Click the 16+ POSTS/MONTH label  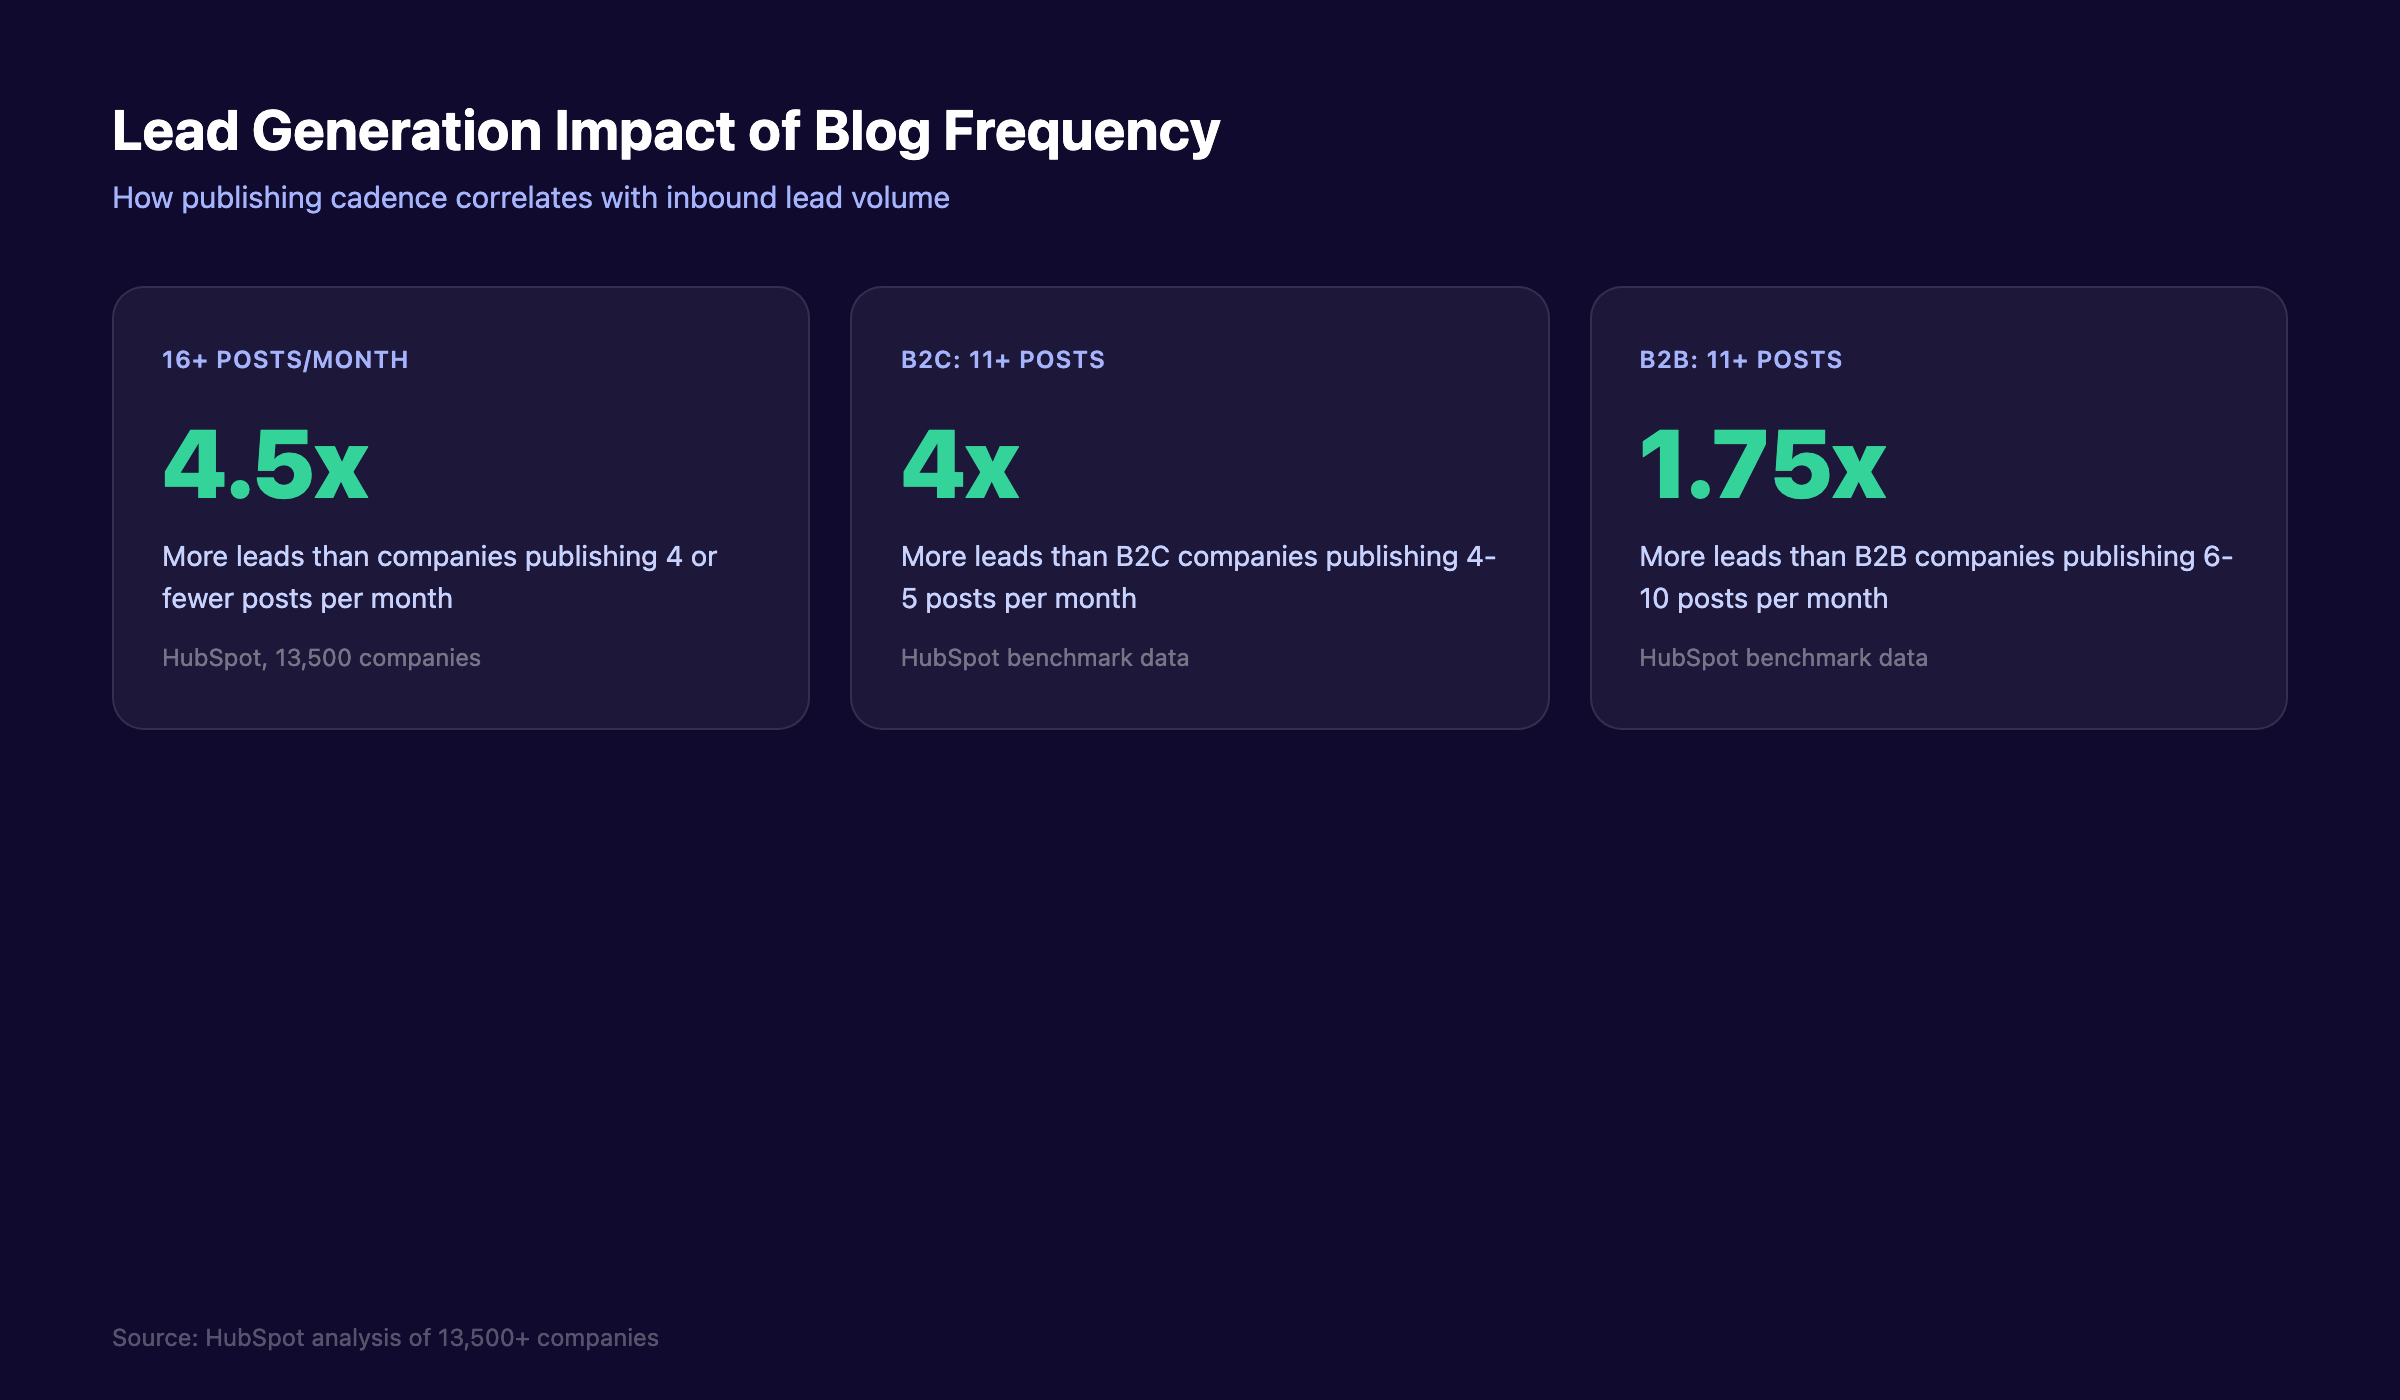285,359
